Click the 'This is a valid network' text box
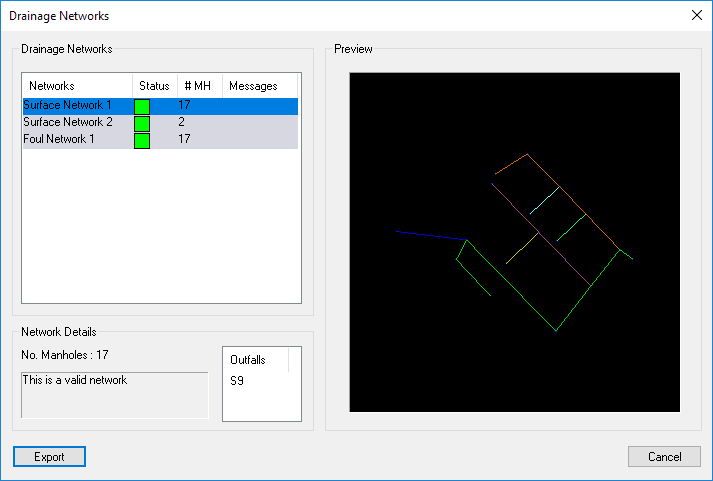The width and height of the screenshot is (713, 481). click(114, 394)
